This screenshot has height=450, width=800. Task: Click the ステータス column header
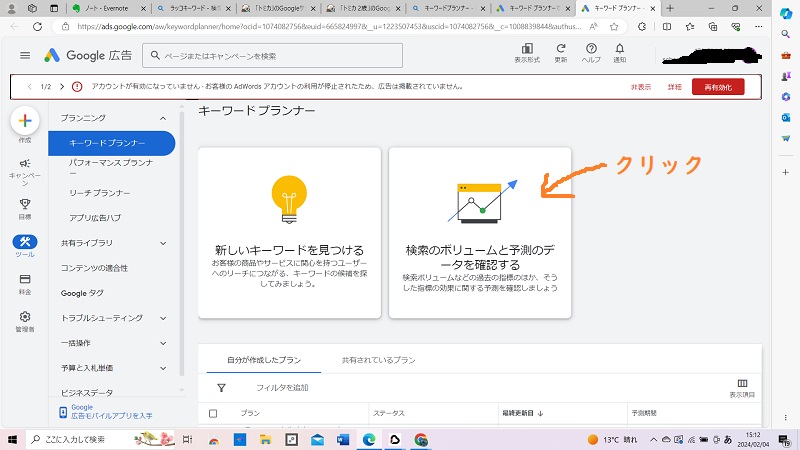389,413
